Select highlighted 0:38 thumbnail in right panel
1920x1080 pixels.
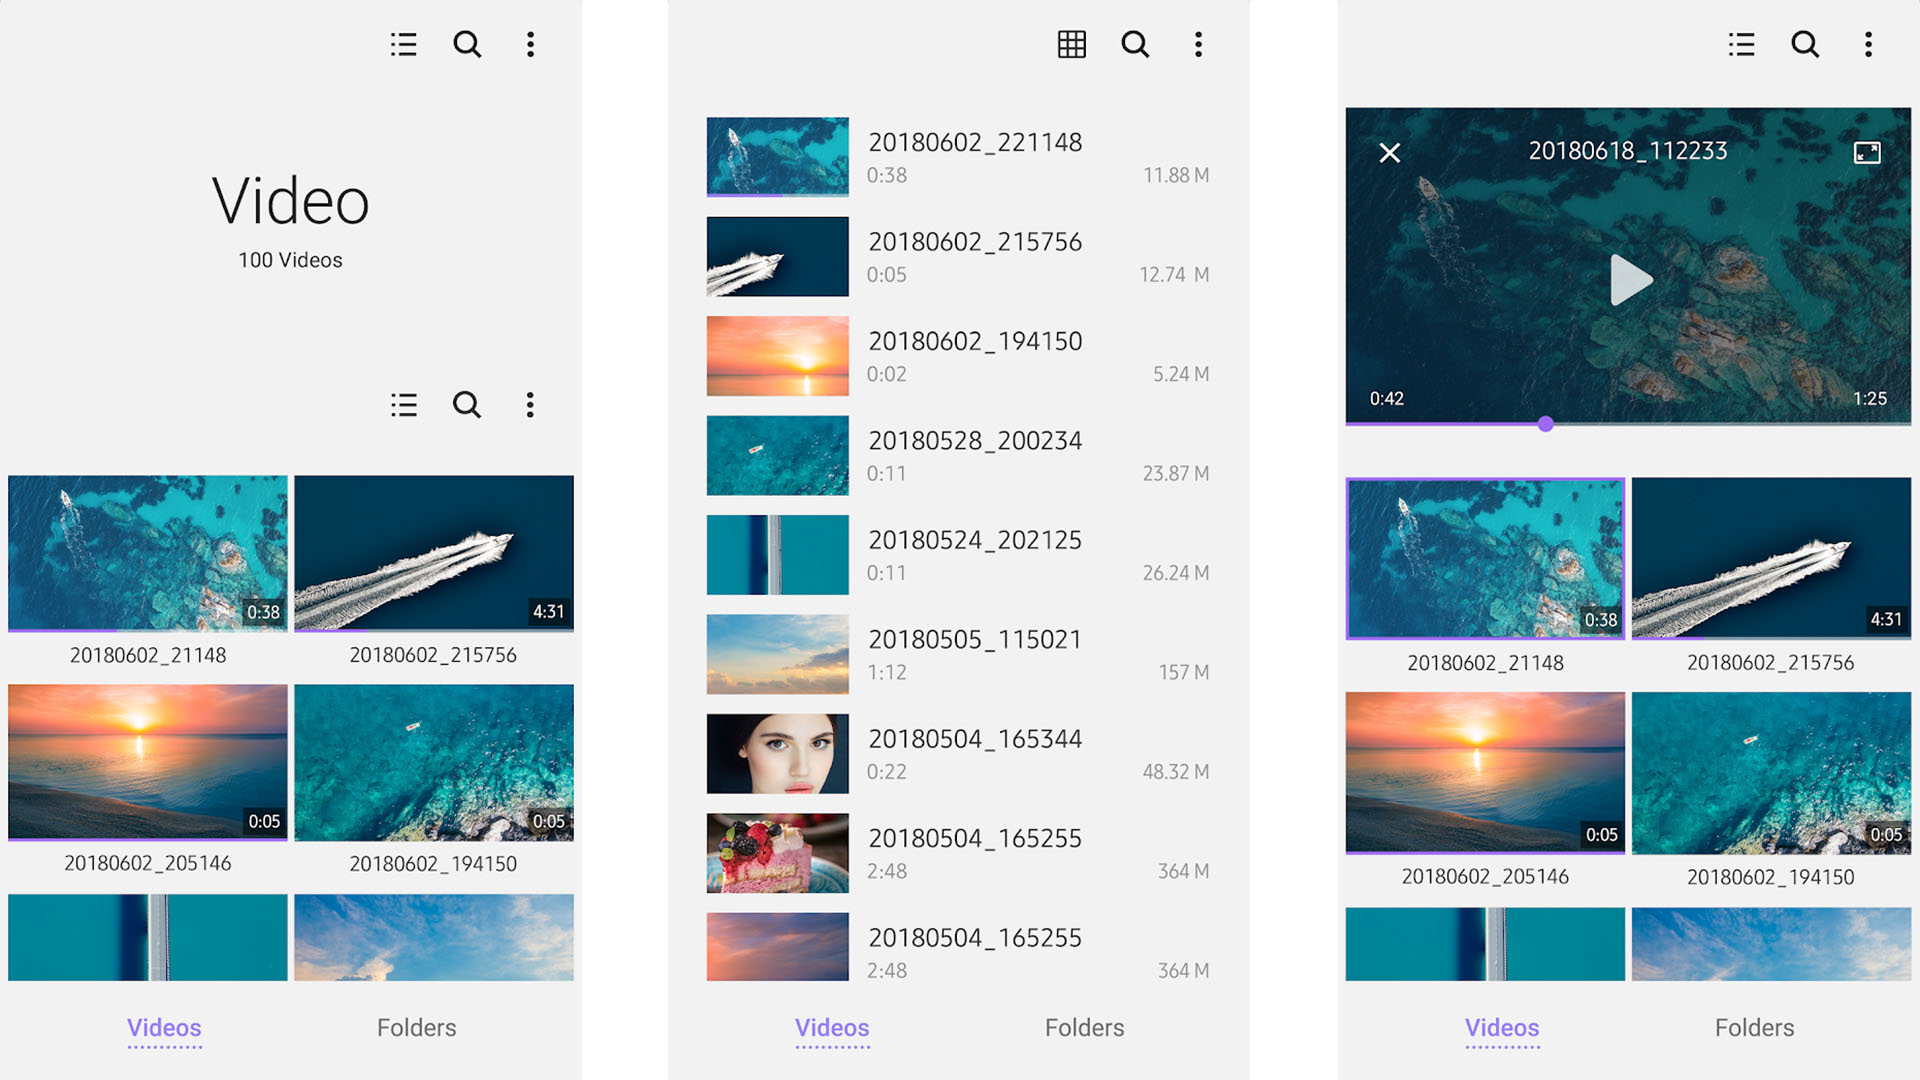[x=1485, y=558]
